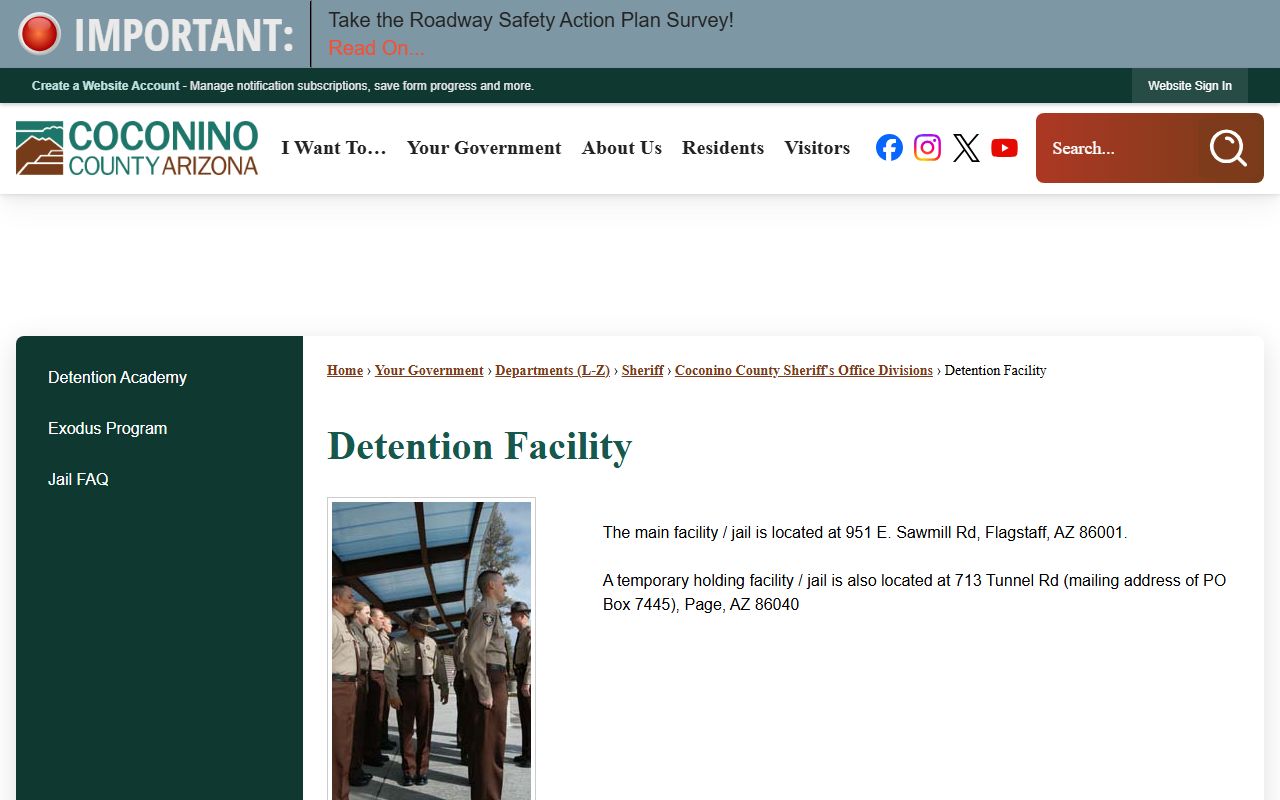
Task: Click the search magnifier button
Action: (x=1228, y=148)
